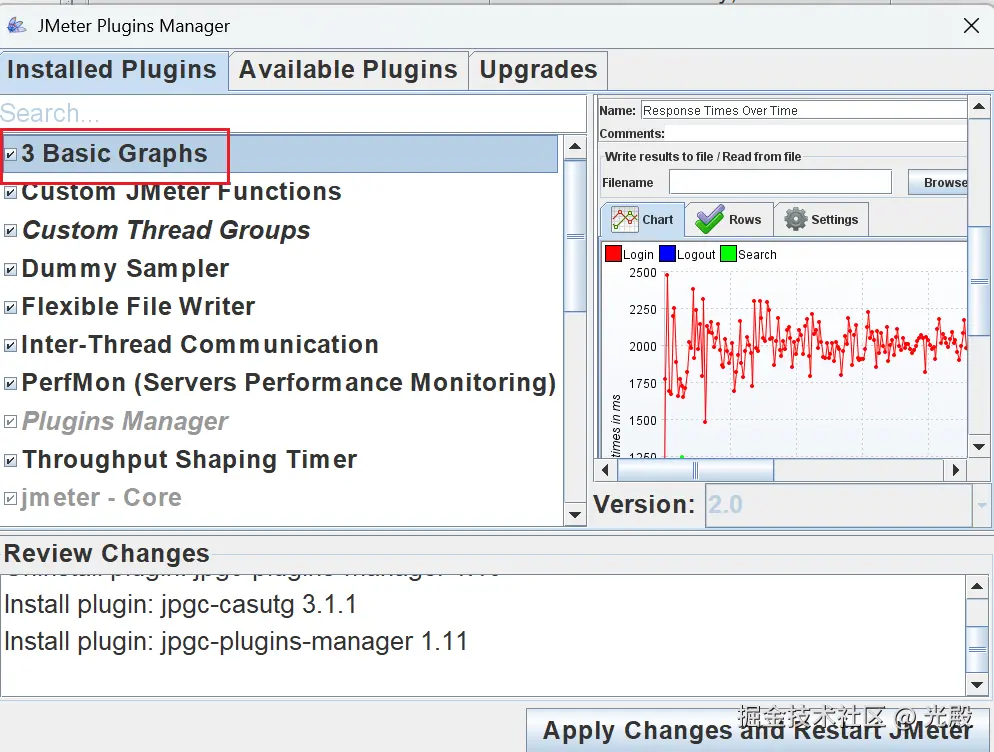Select the Settings tab in preview

(821, 219)
